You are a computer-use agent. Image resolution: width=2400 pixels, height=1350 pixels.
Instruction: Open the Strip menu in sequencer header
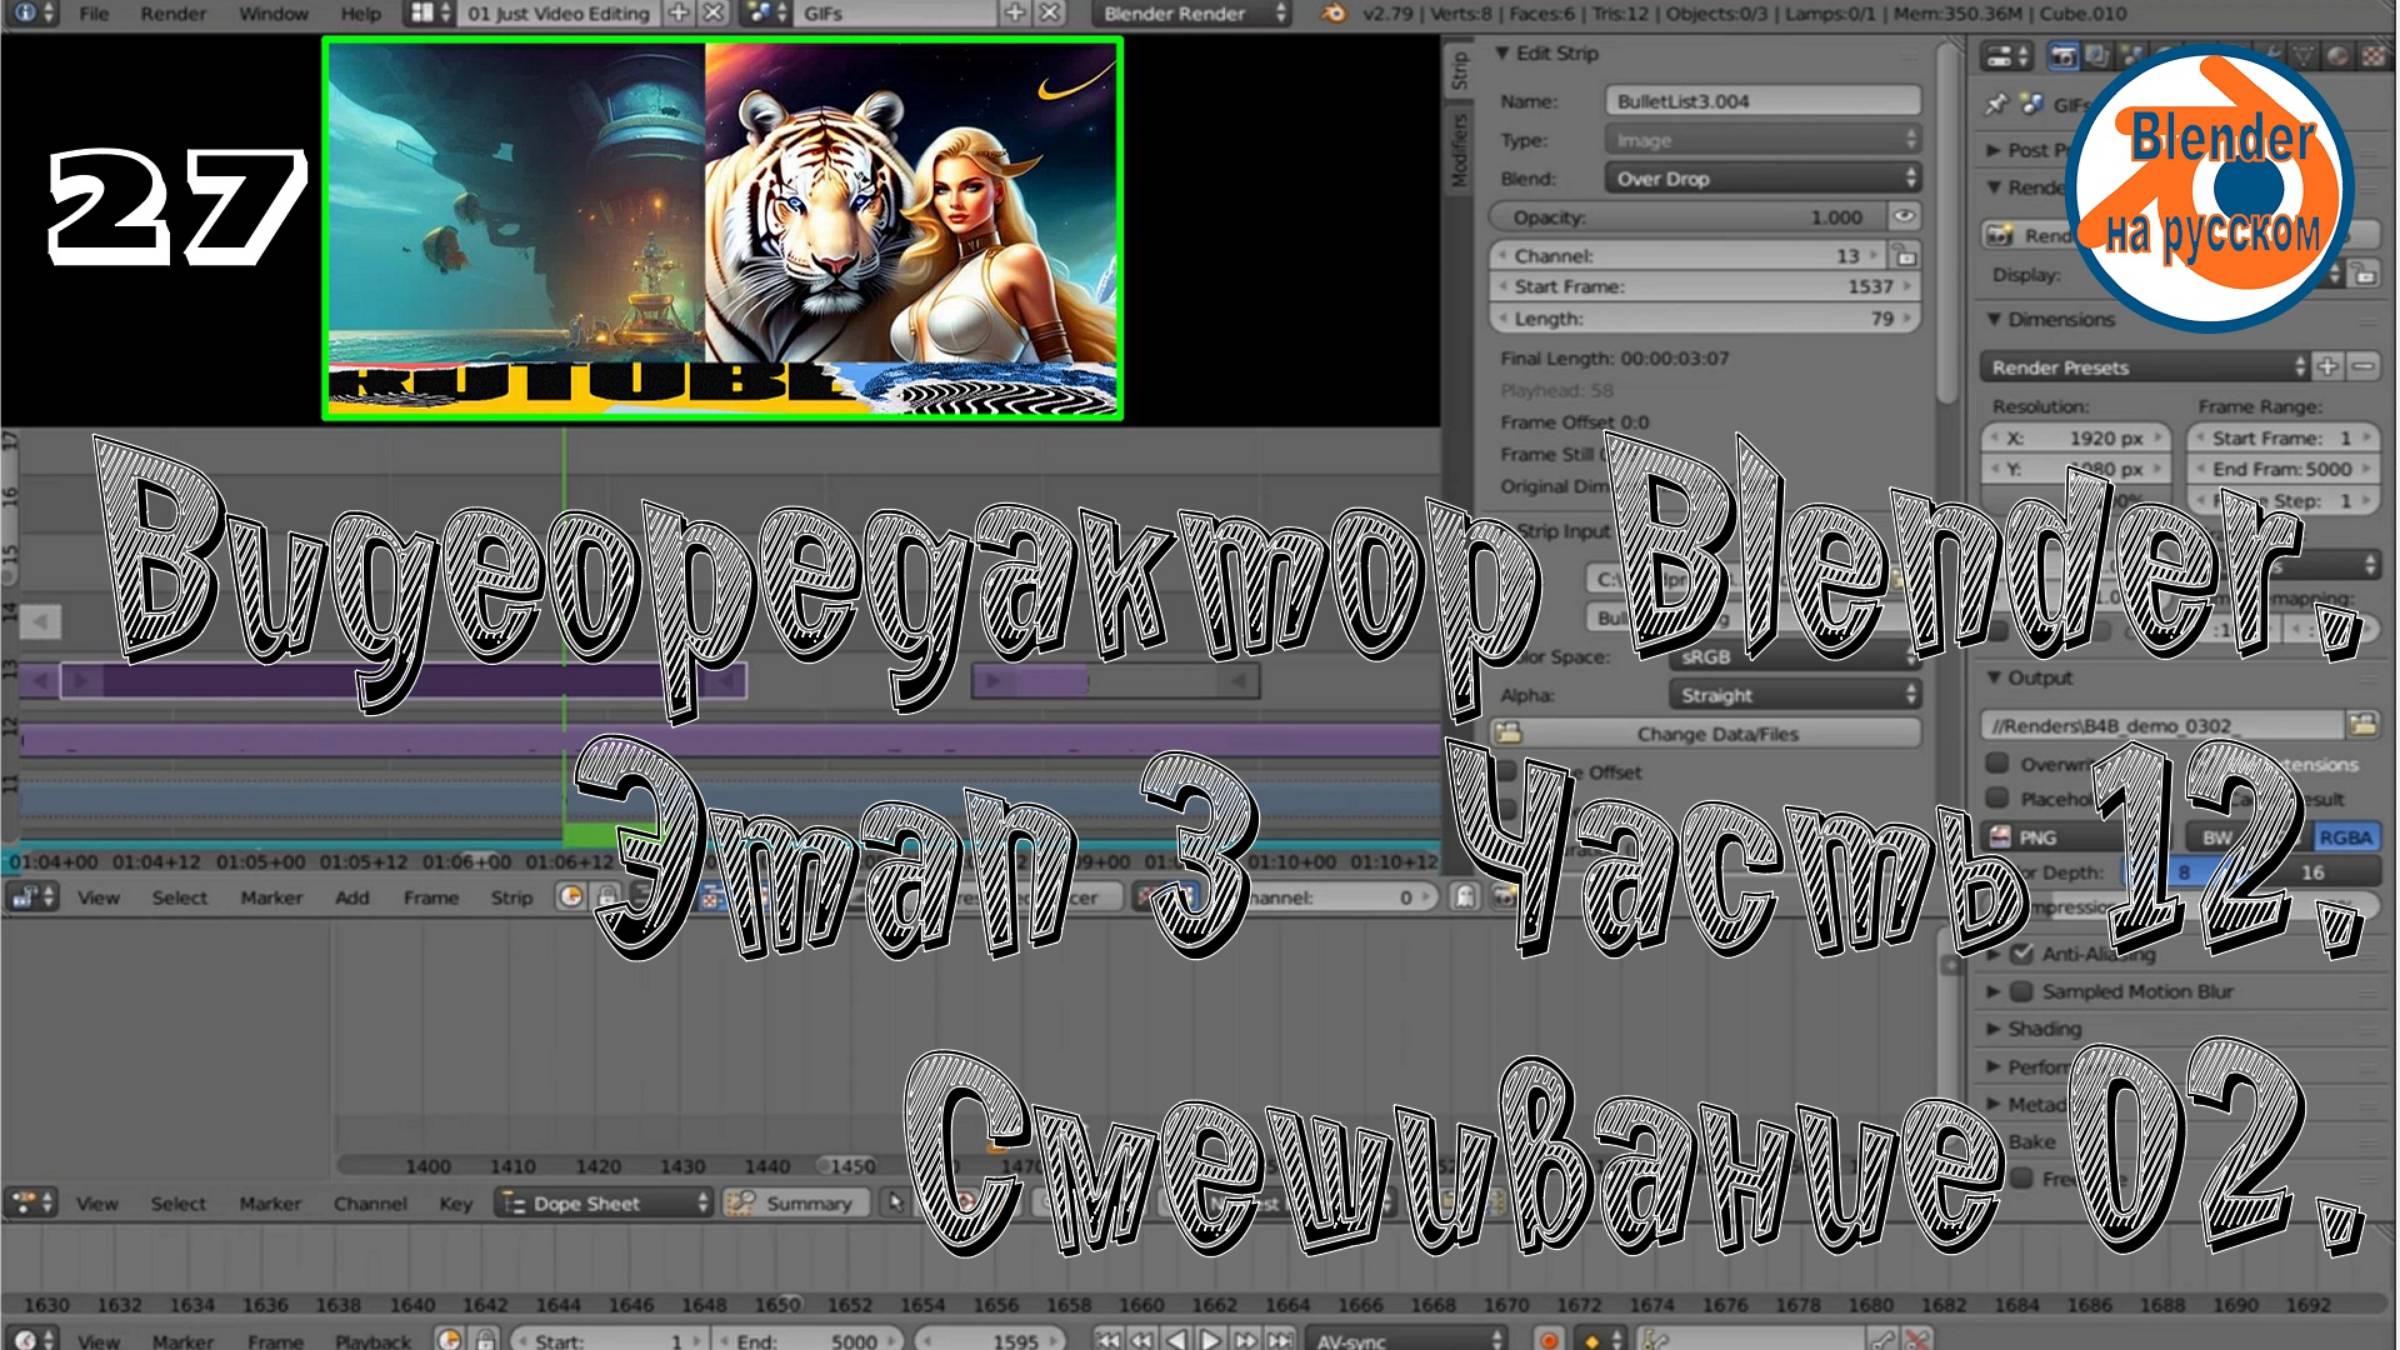[x=511, y=898]
